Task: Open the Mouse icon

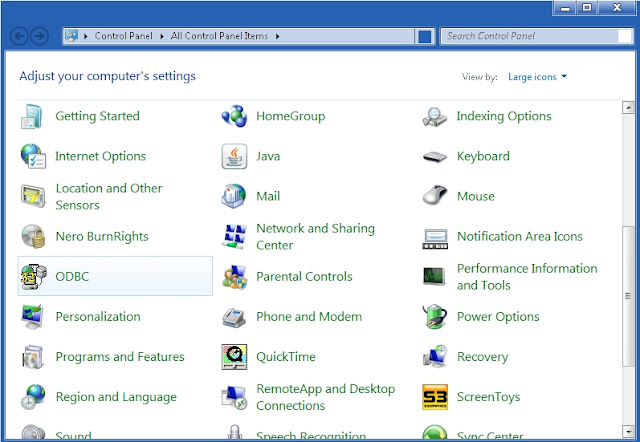Action: click(x=435, y=195)
